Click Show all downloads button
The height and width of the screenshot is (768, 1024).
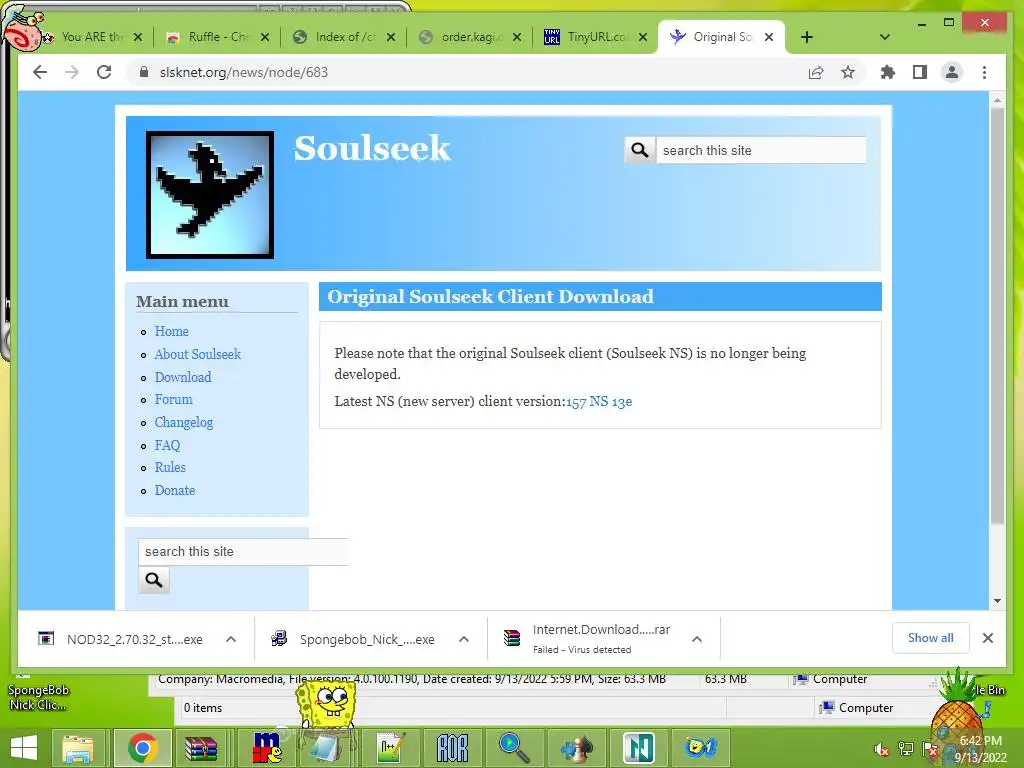coord(930,638)
